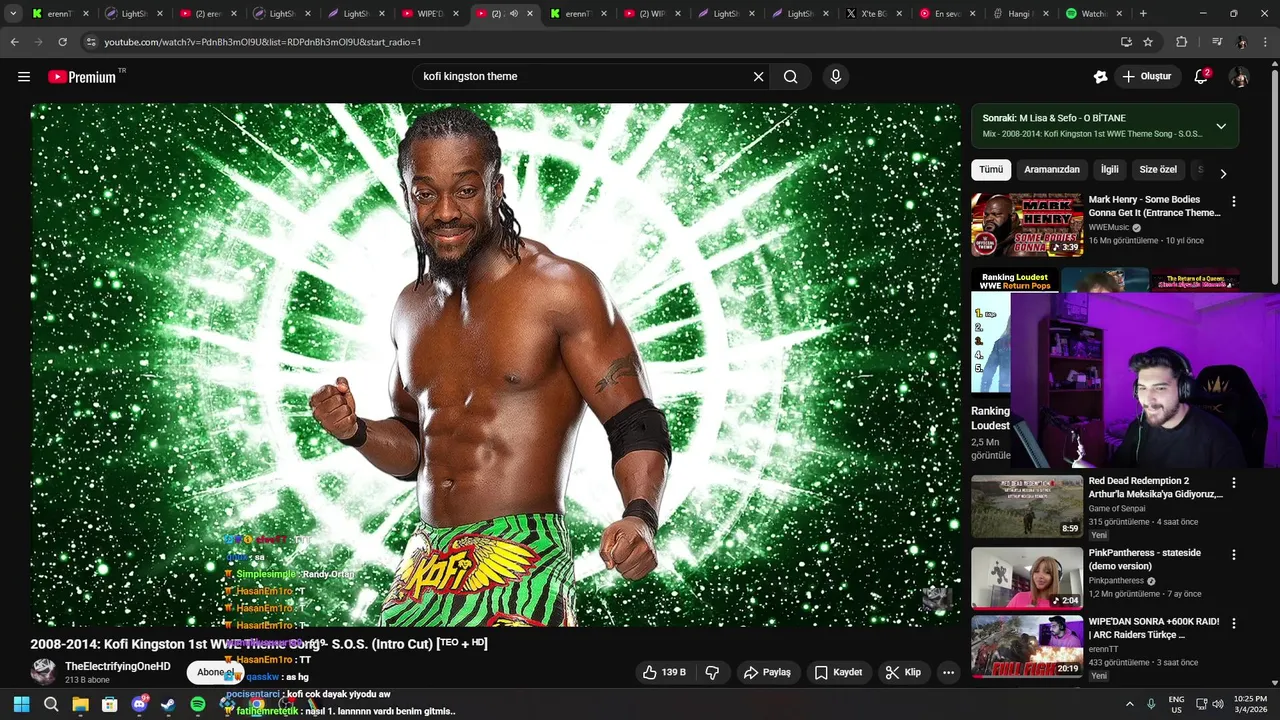The image size is (1280, 720).
Task: Open Steam from the taskbar
Action: (x=168, y=704)
